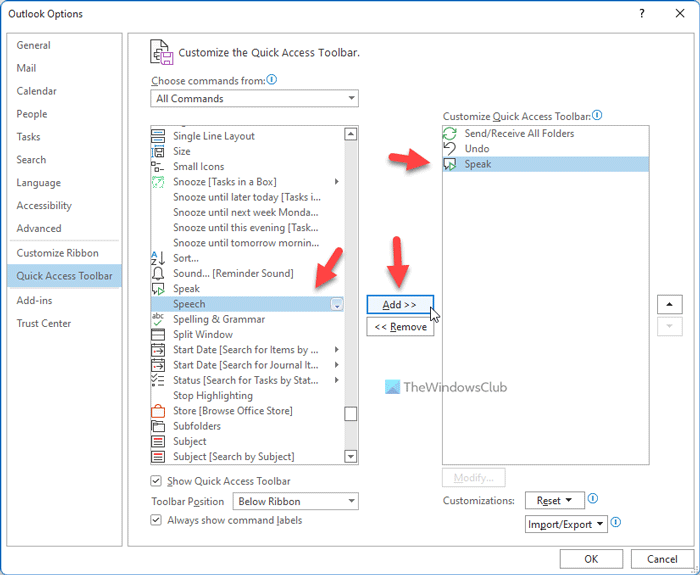
Task: Click Cancel to discard changes
Action: (x=662, y=559)
